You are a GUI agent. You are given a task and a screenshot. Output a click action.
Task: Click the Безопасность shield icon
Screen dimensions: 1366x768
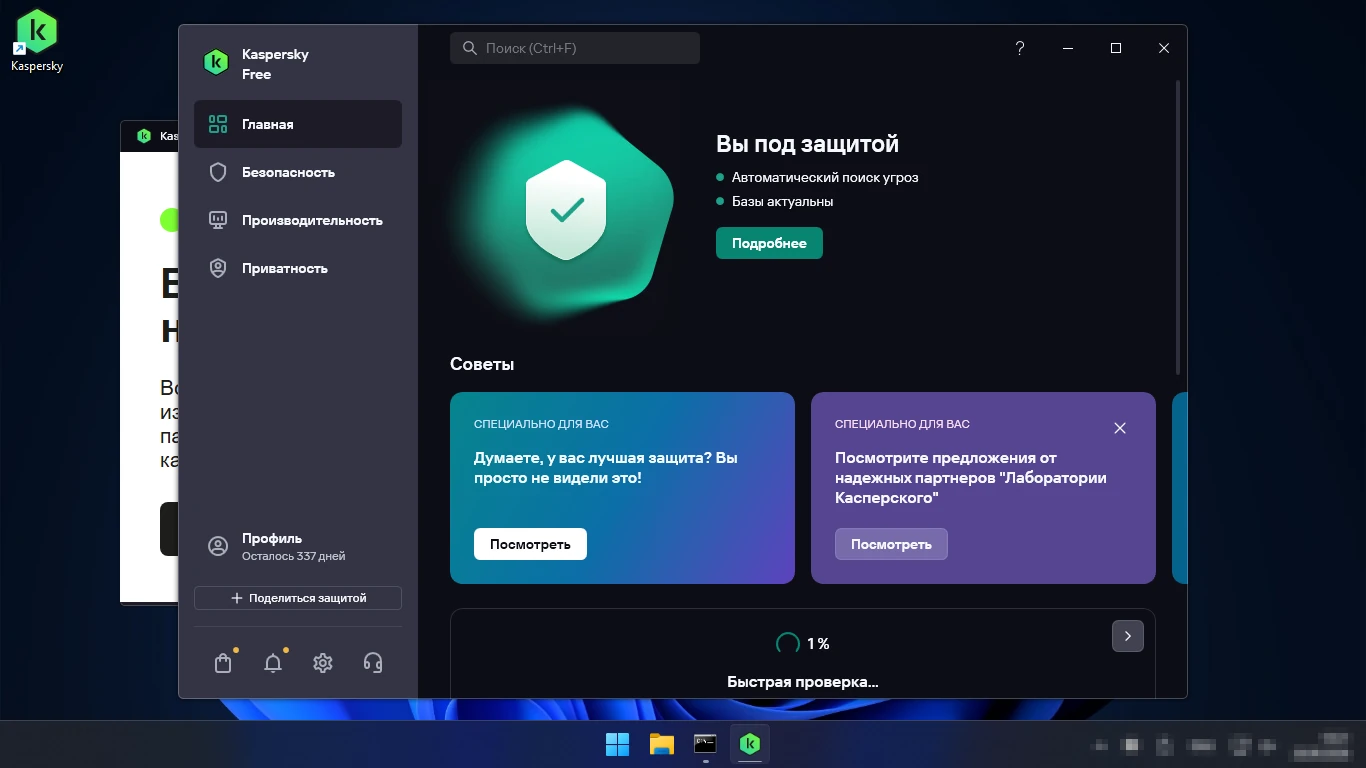click(218, 172)
